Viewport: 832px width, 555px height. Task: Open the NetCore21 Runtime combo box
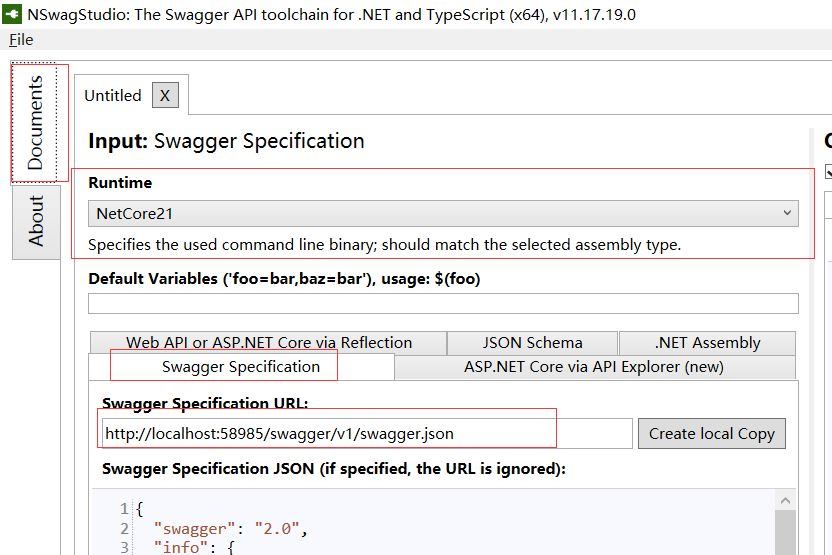click(x=440, y=213)
